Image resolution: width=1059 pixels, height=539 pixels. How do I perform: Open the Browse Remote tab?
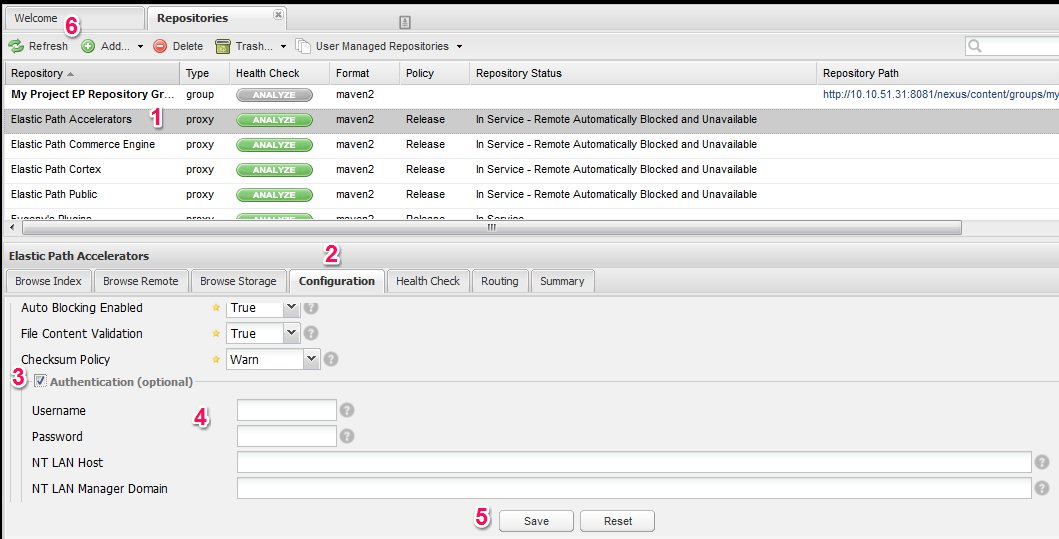tap(140, 281)
